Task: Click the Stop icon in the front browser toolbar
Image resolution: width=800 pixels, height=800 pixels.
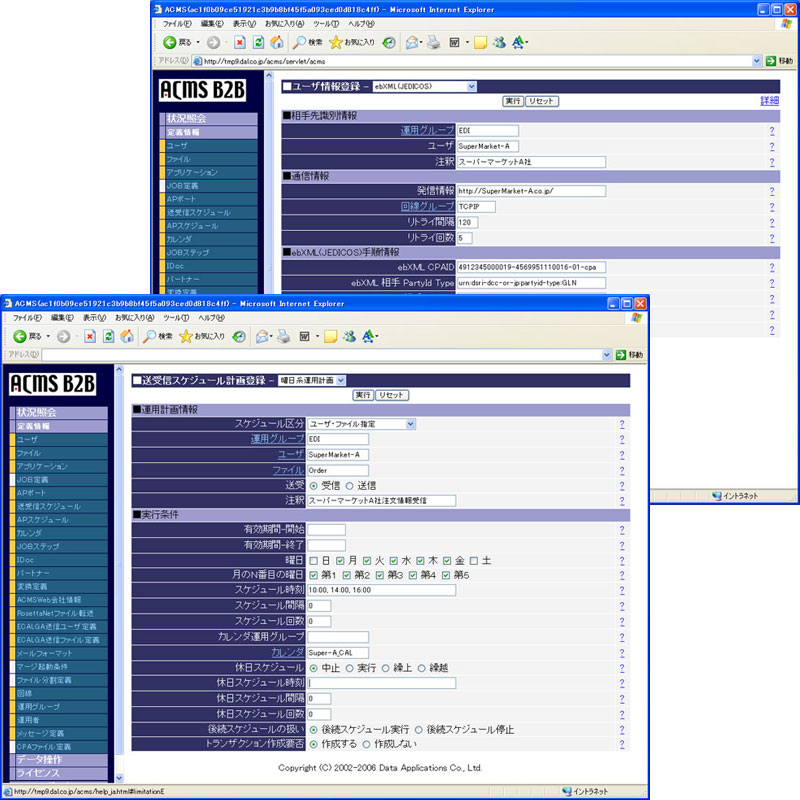Action: coord(89,336)
